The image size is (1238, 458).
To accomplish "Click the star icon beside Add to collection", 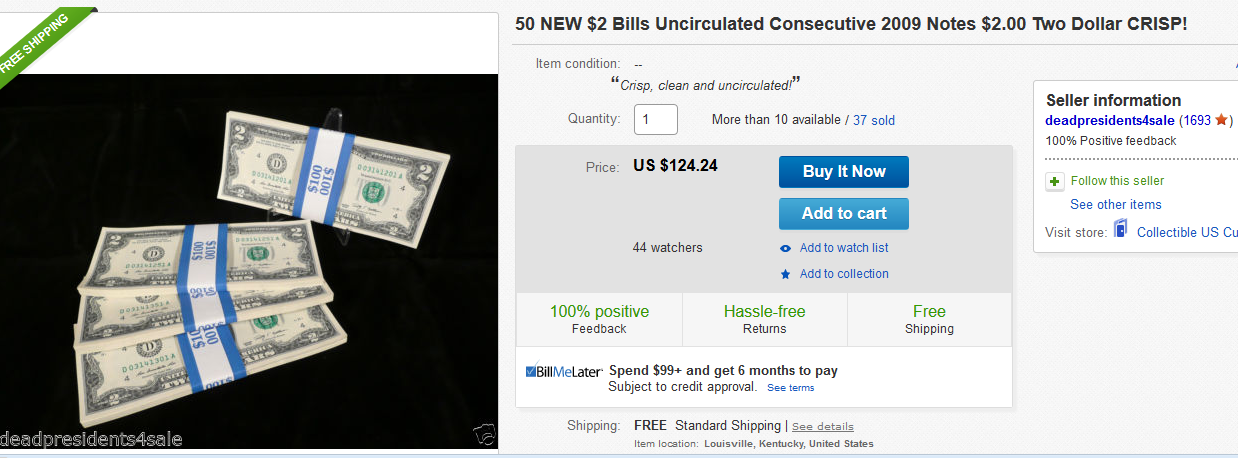I will (785, 275).
